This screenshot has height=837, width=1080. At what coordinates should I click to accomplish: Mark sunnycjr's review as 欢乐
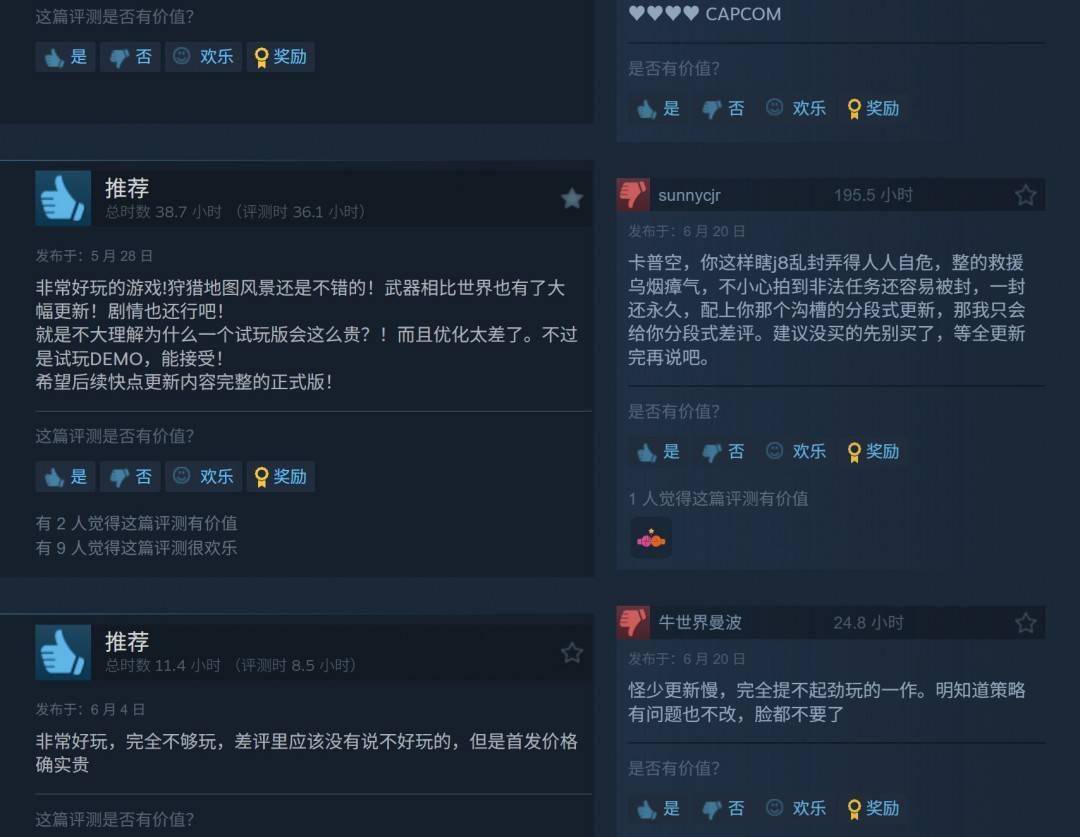pyautogui.click(x=796, y=452)
